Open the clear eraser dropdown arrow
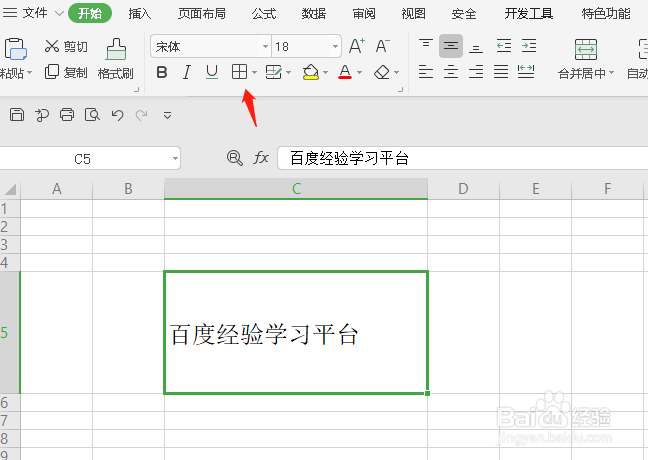Screen dimensions: 648x460 tap(397, 73)
